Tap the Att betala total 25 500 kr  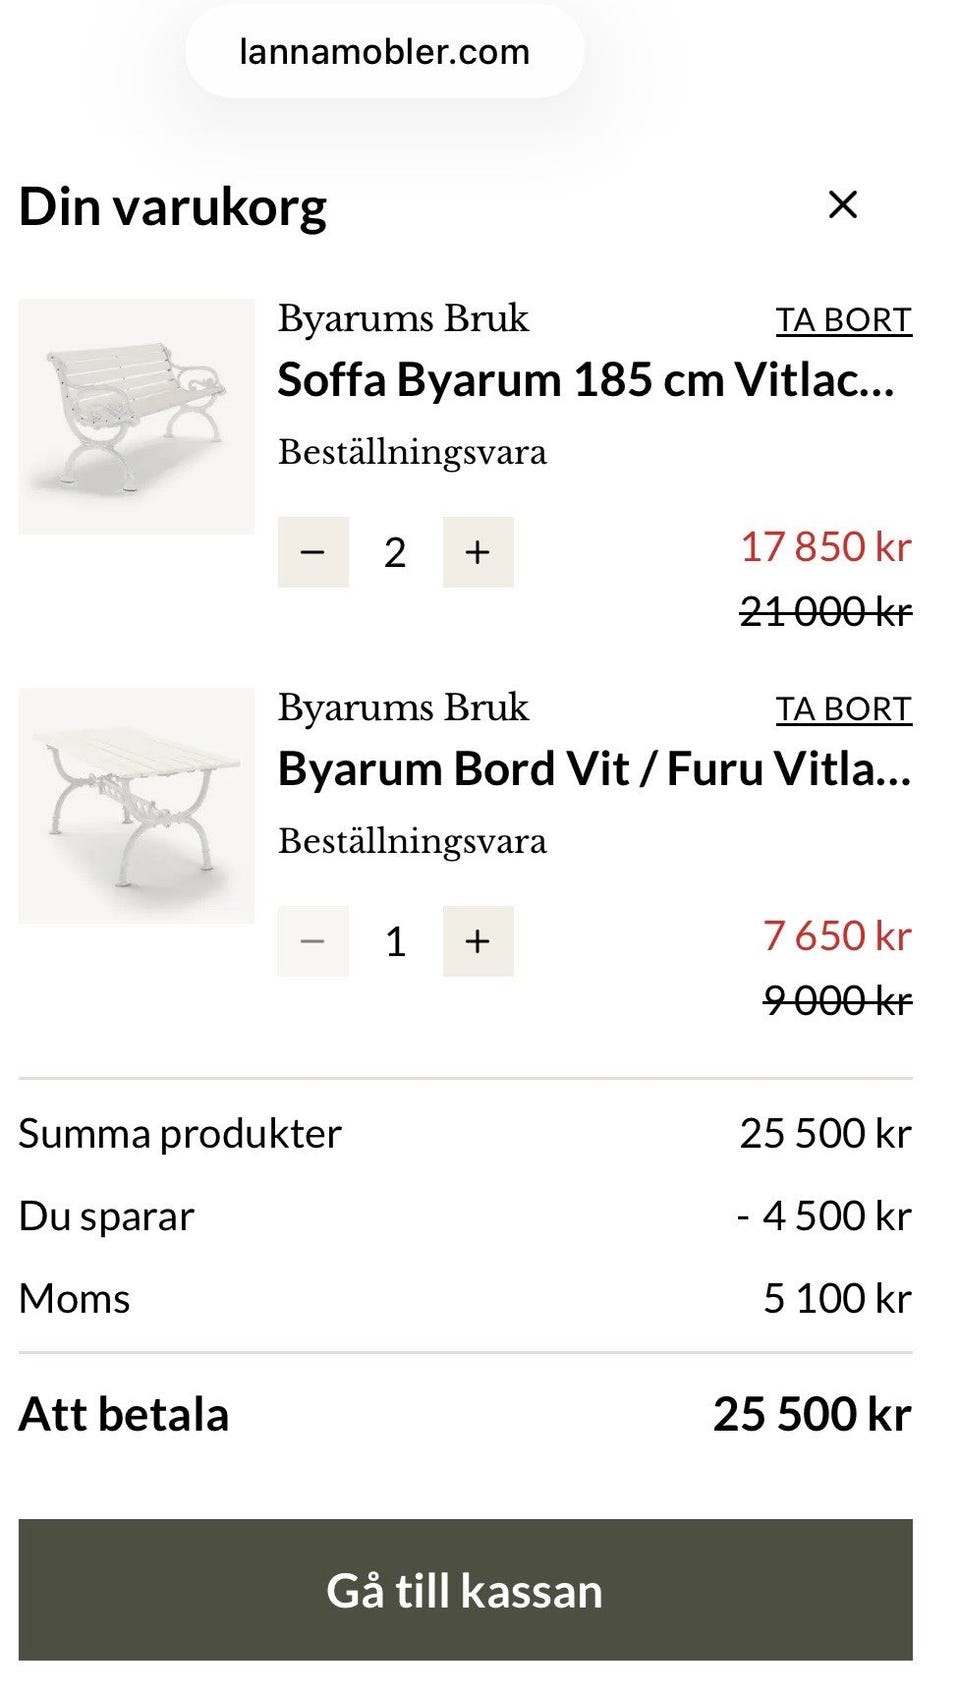coord(811,1414)
